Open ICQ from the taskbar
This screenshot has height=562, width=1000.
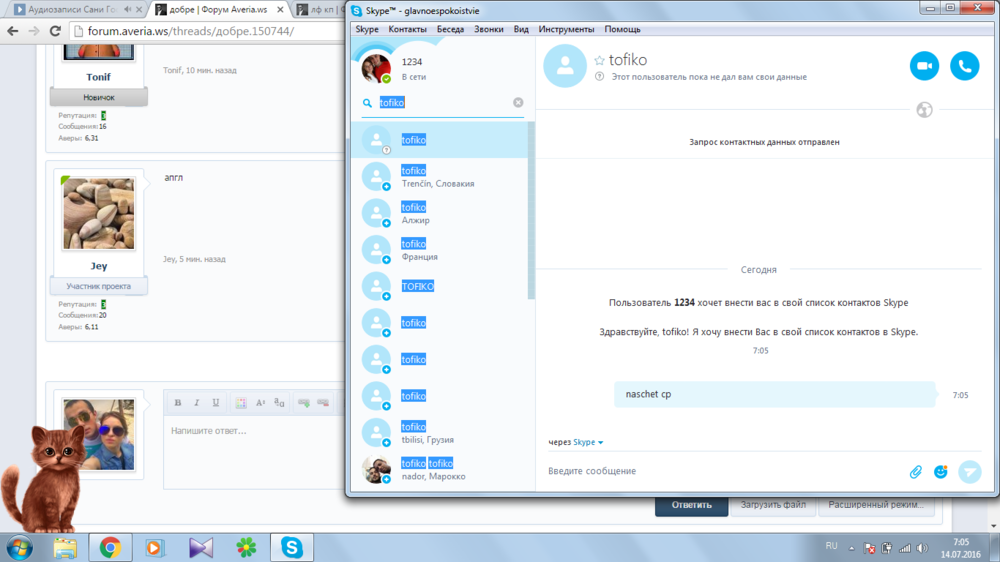coord(246,547)
